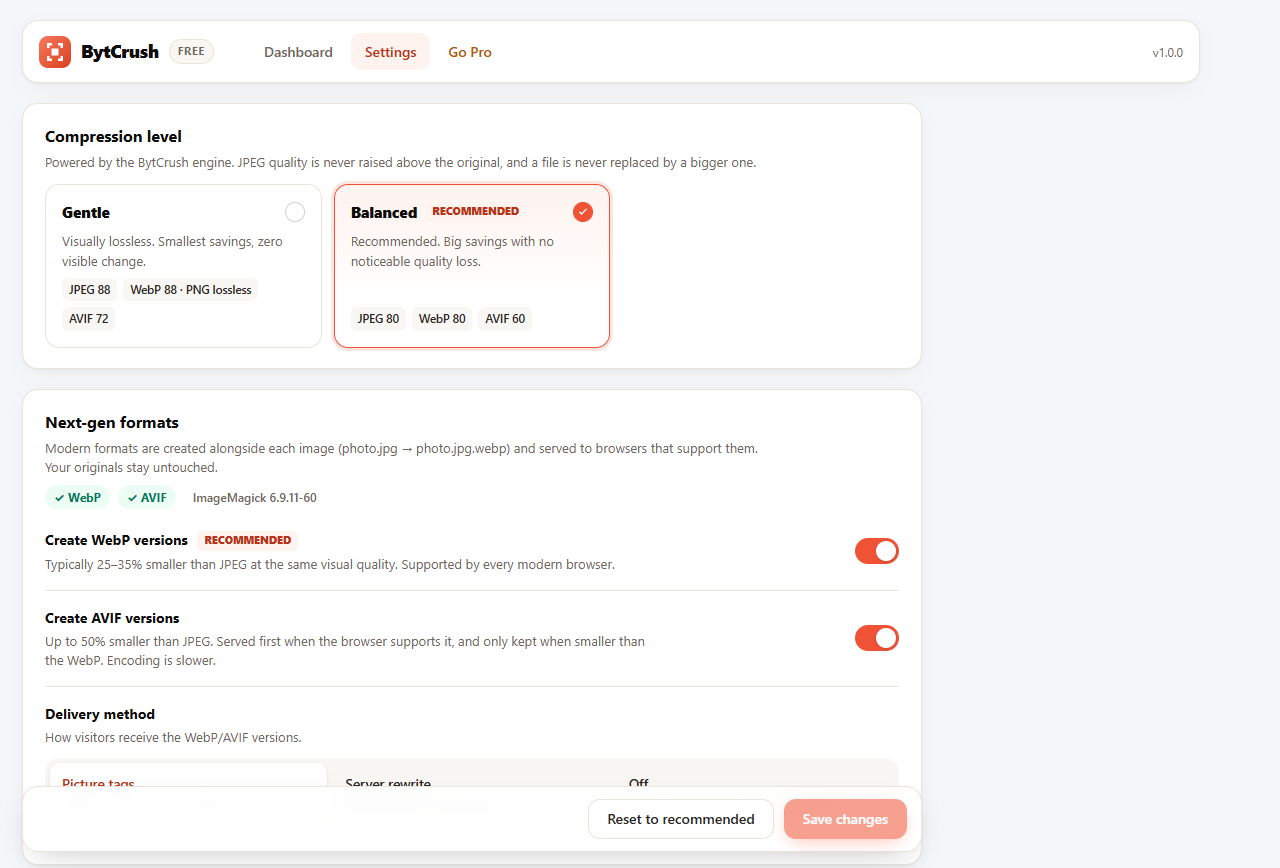Click the 'ImageMagick 6.9.11-60' label
Screen dimensions: 1280x868
pos(255,498)
